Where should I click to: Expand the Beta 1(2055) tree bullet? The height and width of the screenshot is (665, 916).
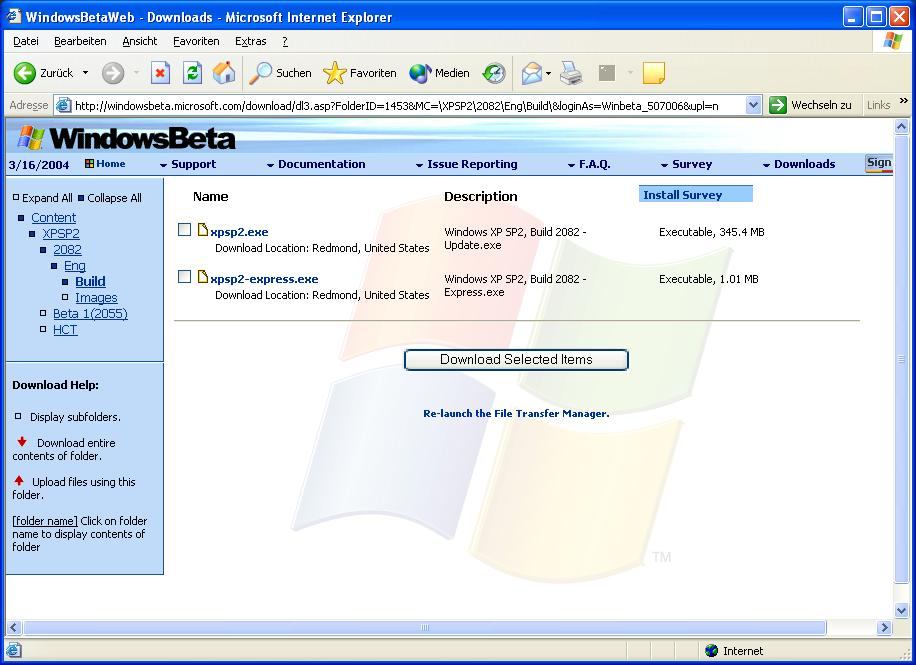tap(43, 313)
